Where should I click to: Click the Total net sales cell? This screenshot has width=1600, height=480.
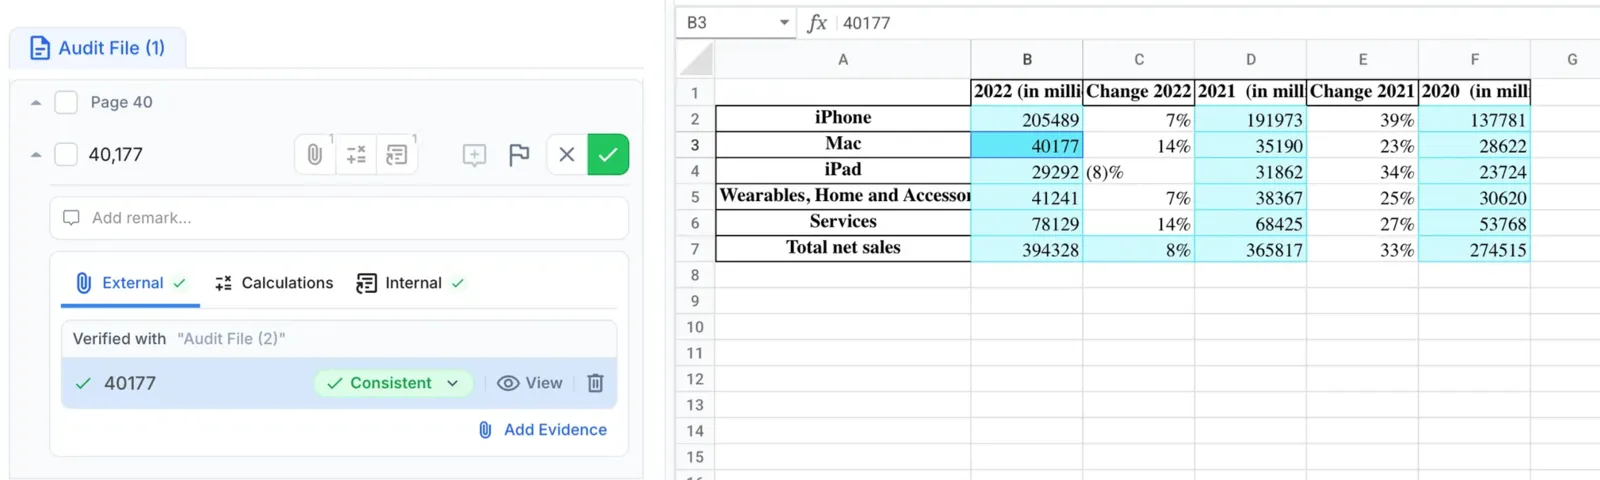click(x=843, y=249)
